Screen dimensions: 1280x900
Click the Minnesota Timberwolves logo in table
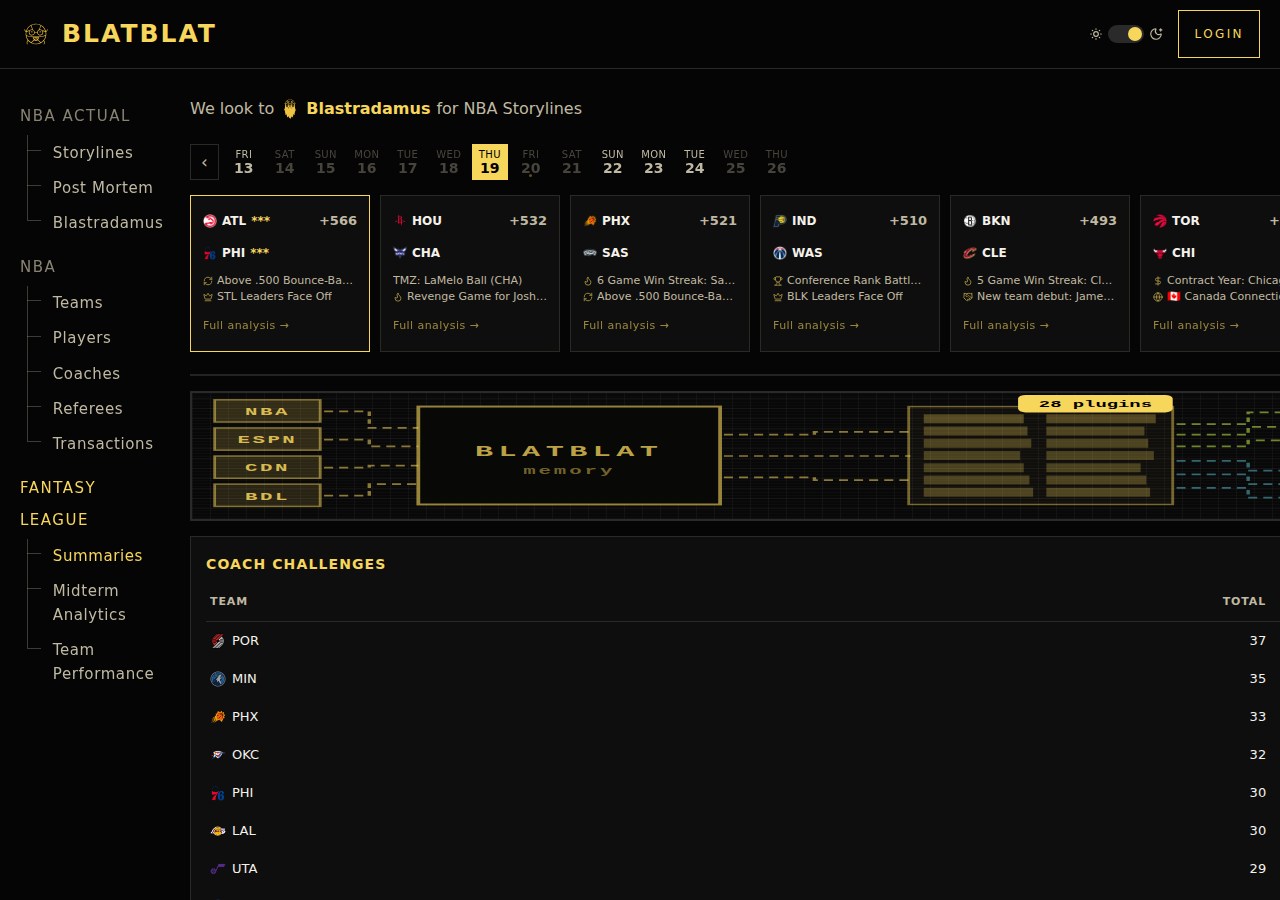pos(218,679)
